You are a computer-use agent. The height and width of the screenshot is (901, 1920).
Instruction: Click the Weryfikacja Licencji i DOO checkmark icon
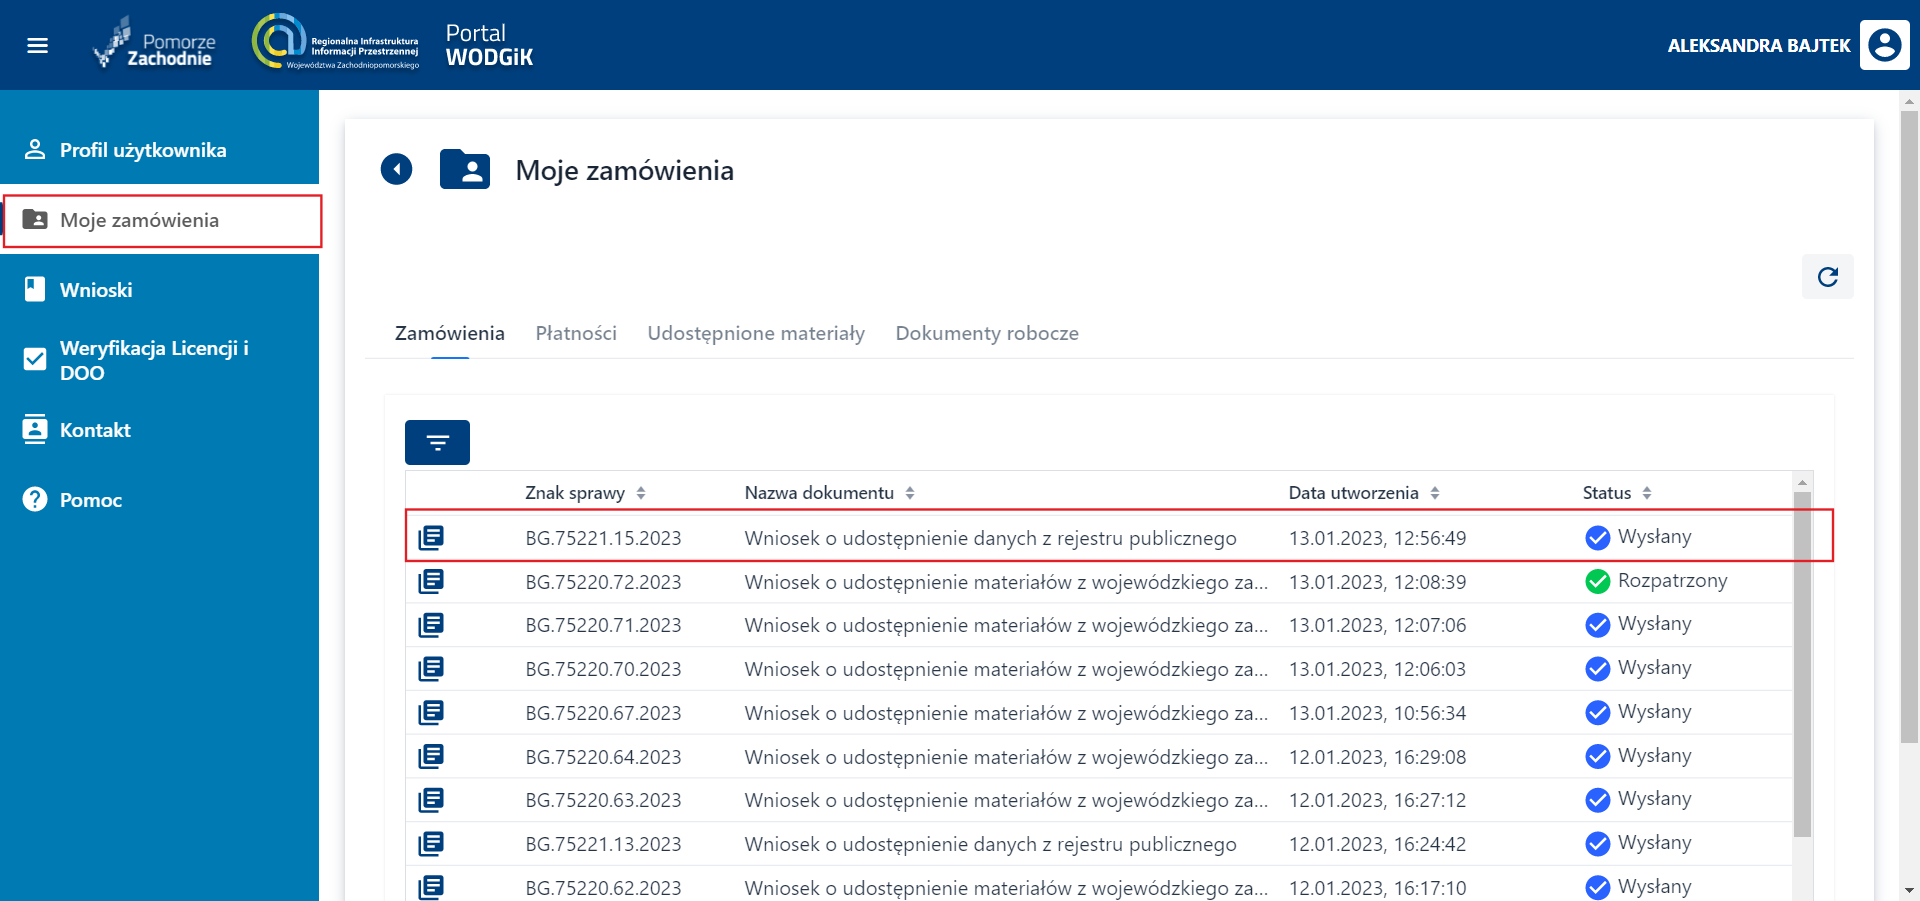click(33, 357)
